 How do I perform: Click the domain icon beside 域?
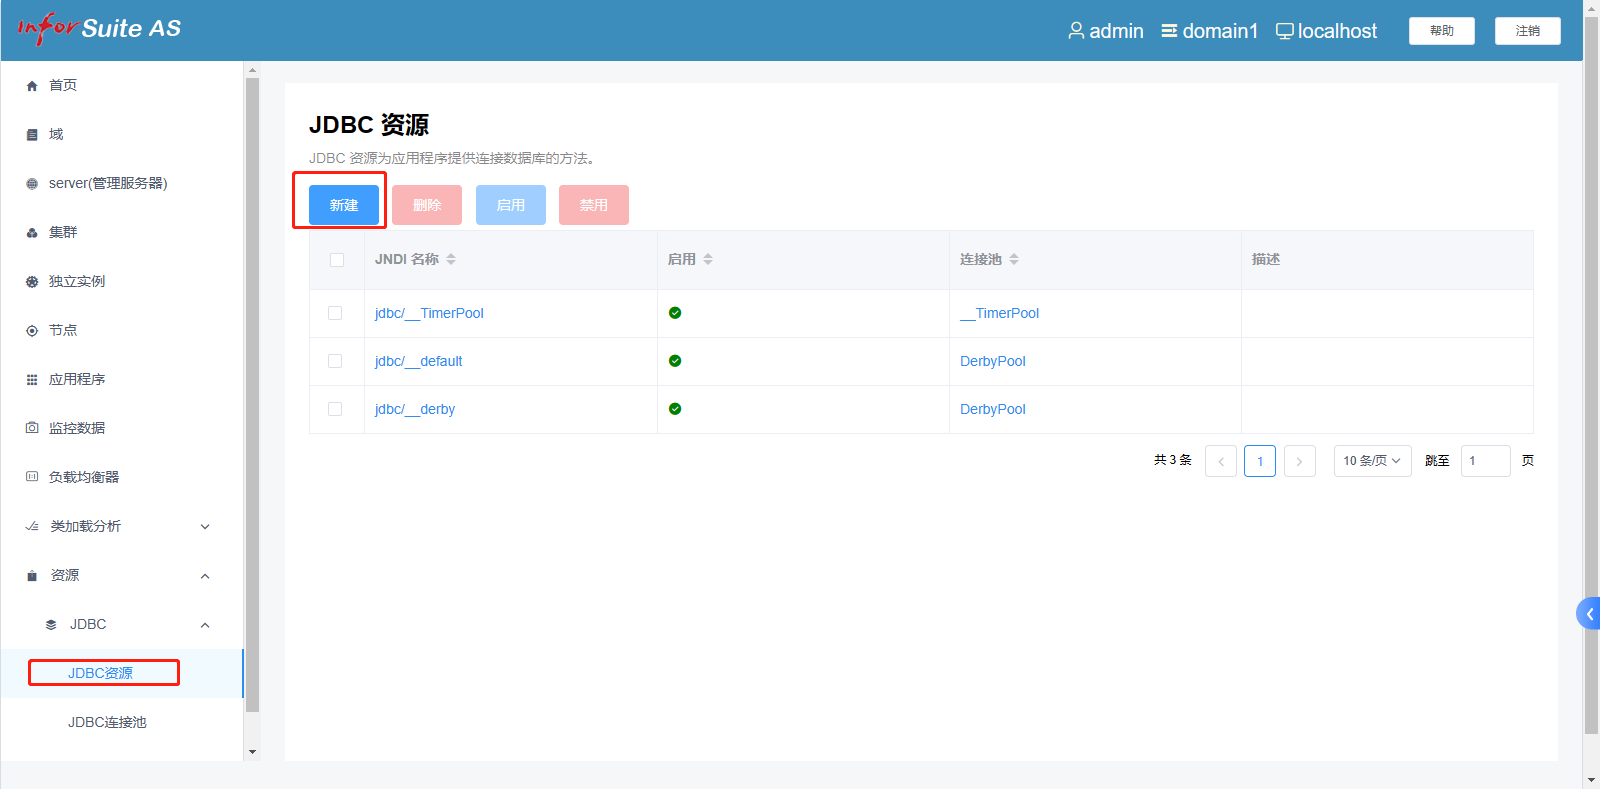pyautogui.click(x=32, y=135)
